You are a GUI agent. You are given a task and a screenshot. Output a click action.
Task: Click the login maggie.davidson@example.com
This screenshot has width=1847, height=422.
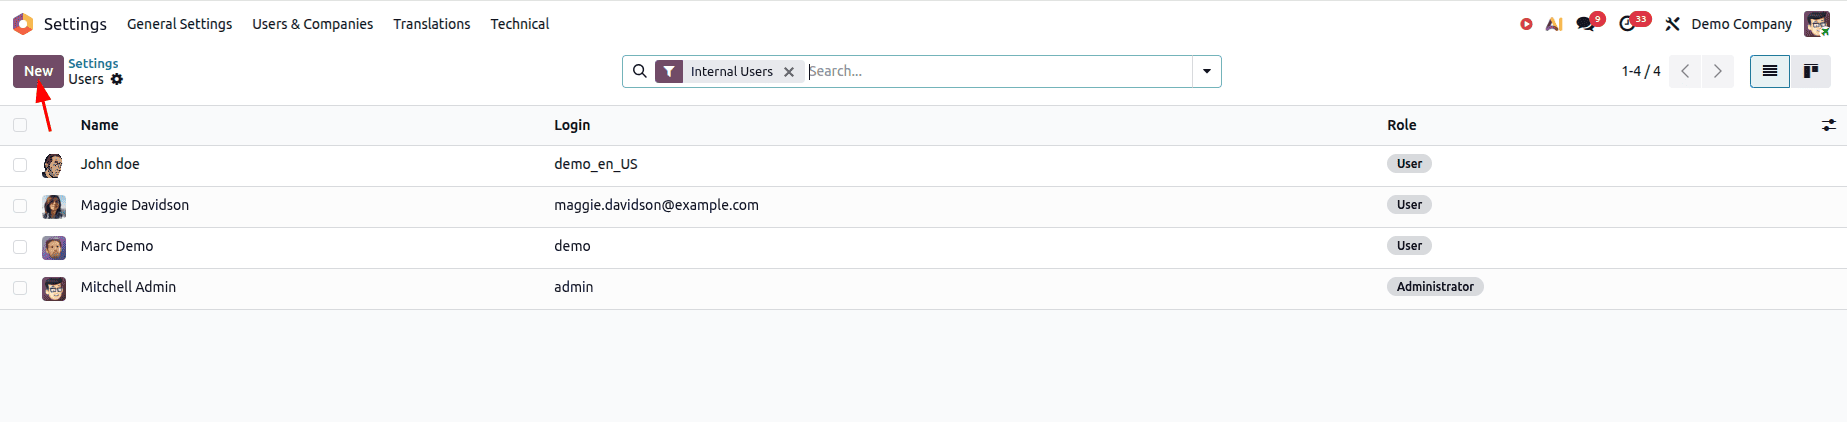[657, 205]
